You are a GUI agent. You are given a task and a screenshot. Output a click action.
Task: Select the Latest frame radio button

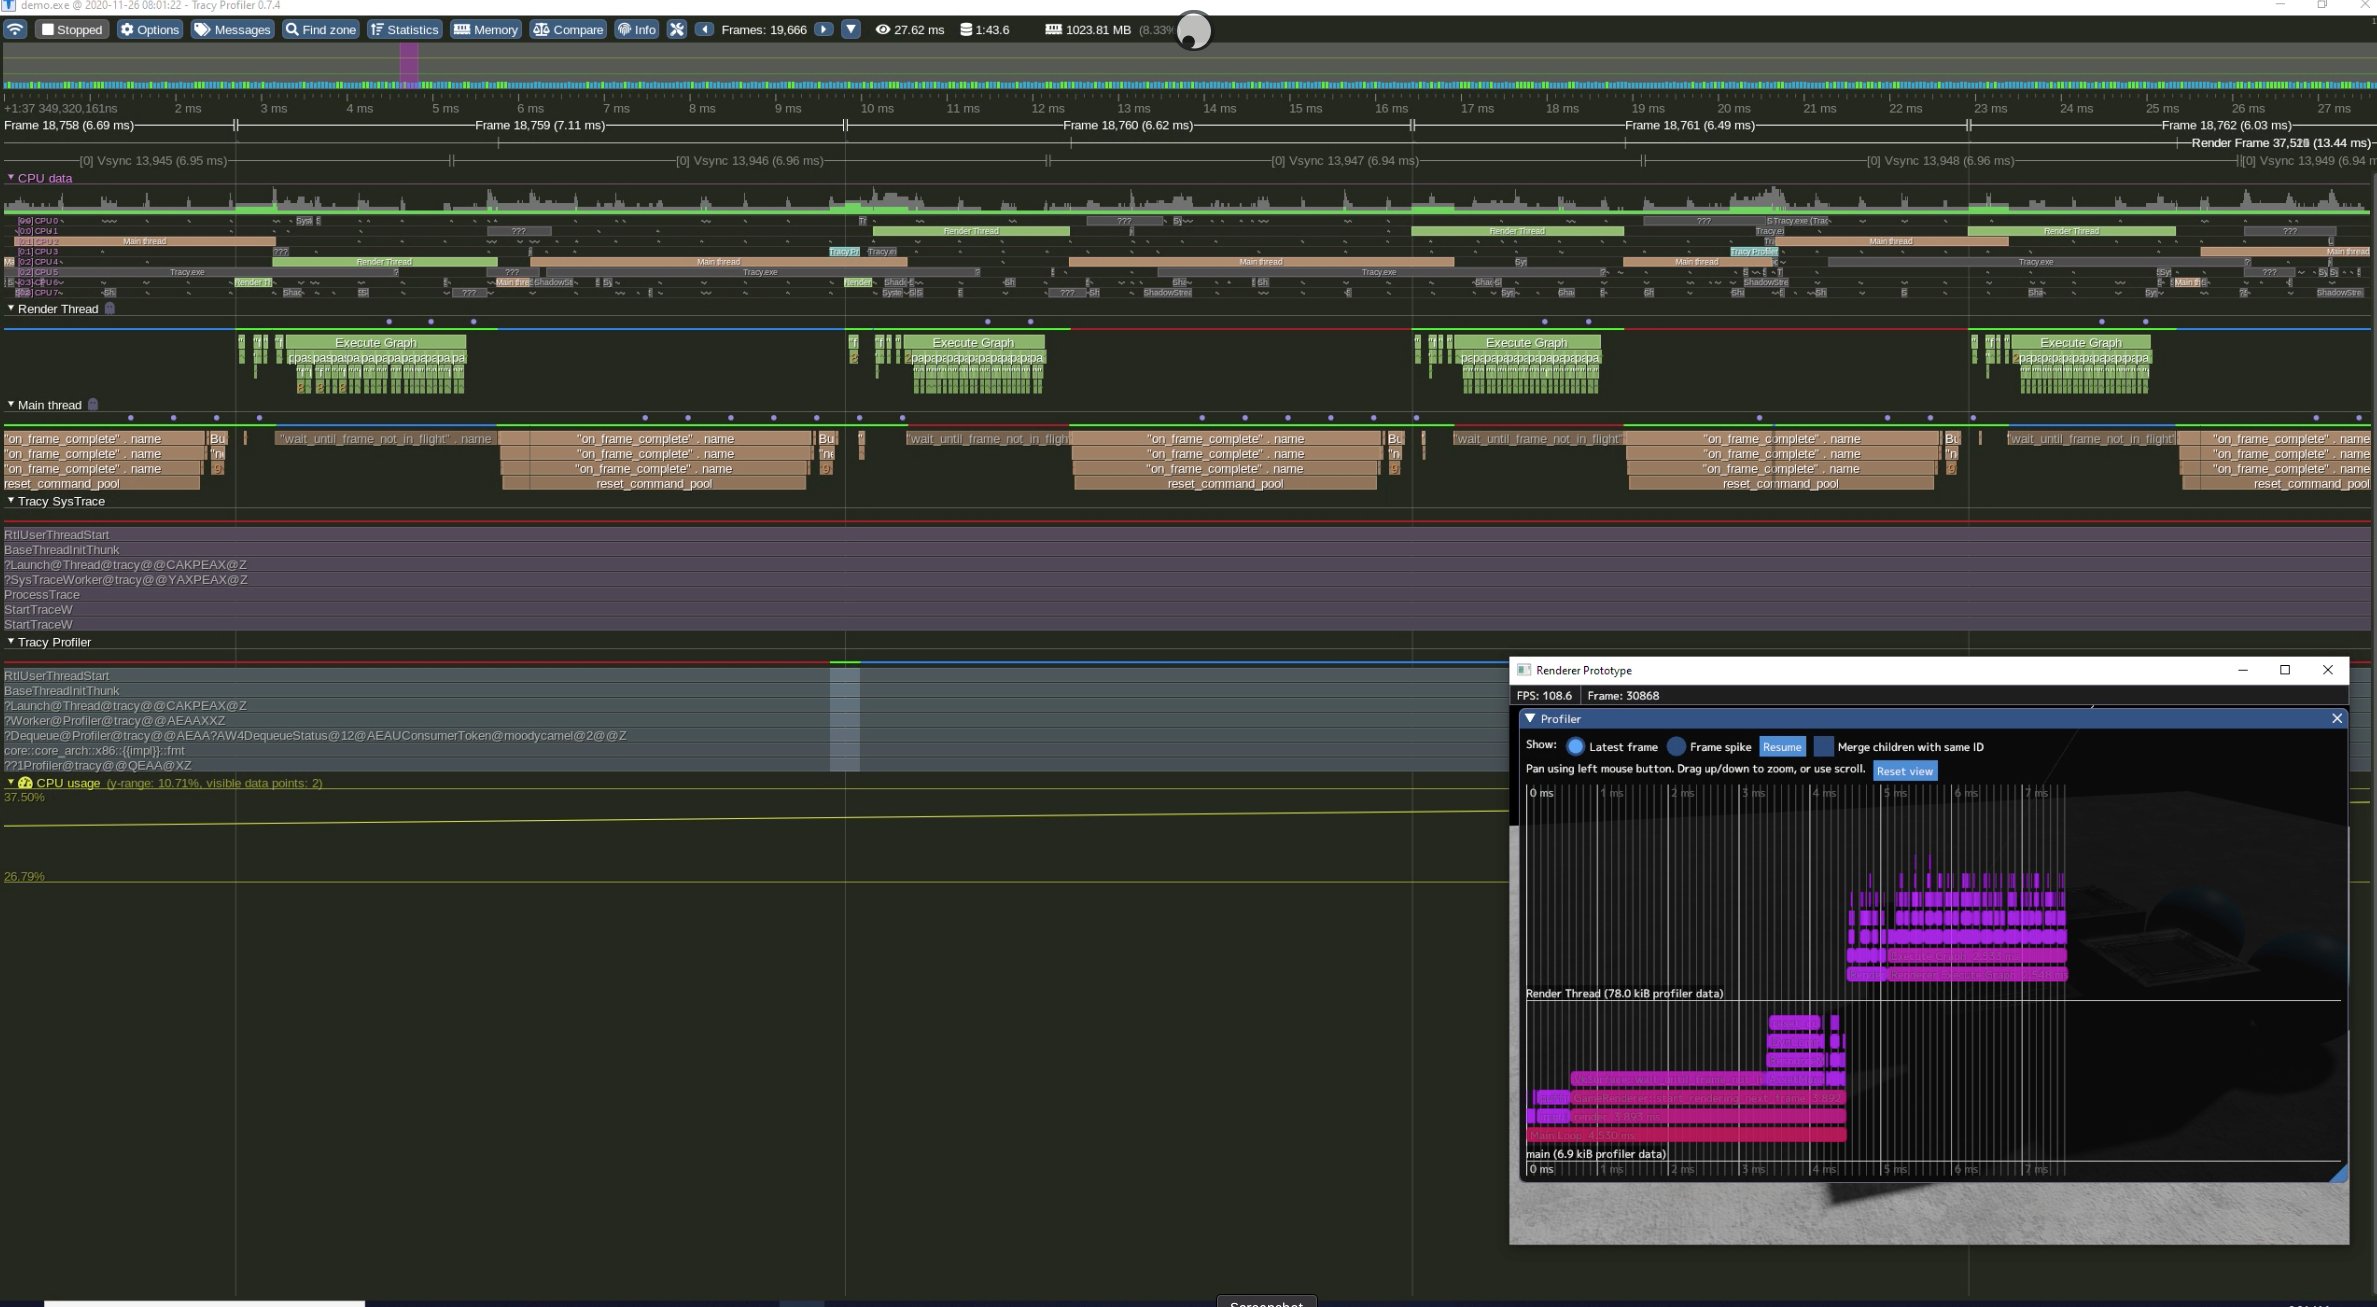point(1575,746)
